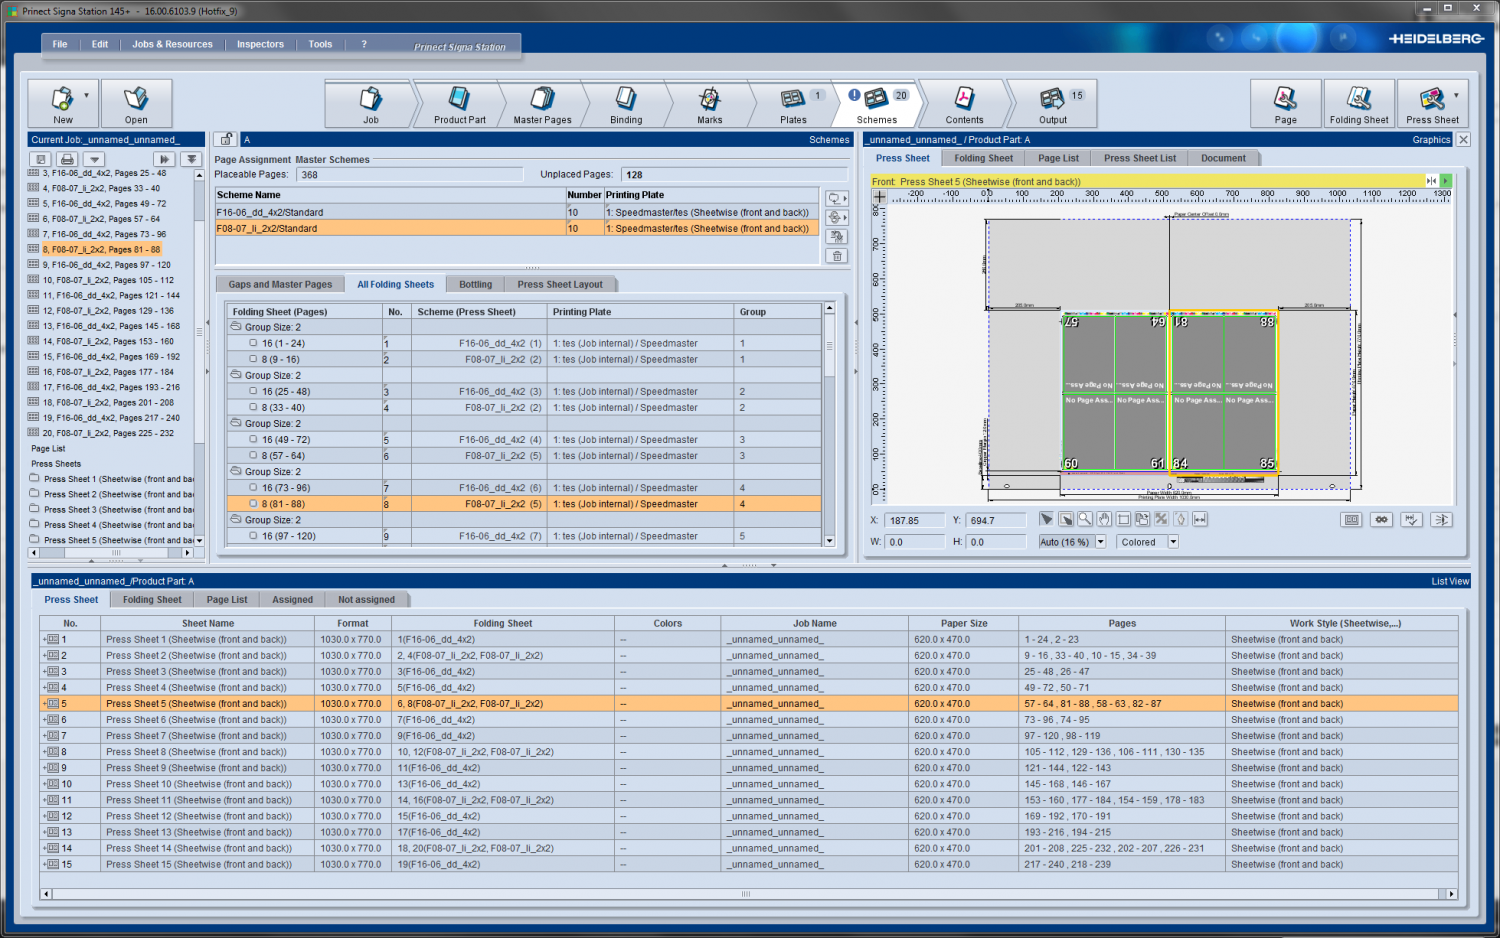Image resolution: width=1500 pixels, height=938 pixels.
Task: Open the Inspectors menu
Action: 260,44
